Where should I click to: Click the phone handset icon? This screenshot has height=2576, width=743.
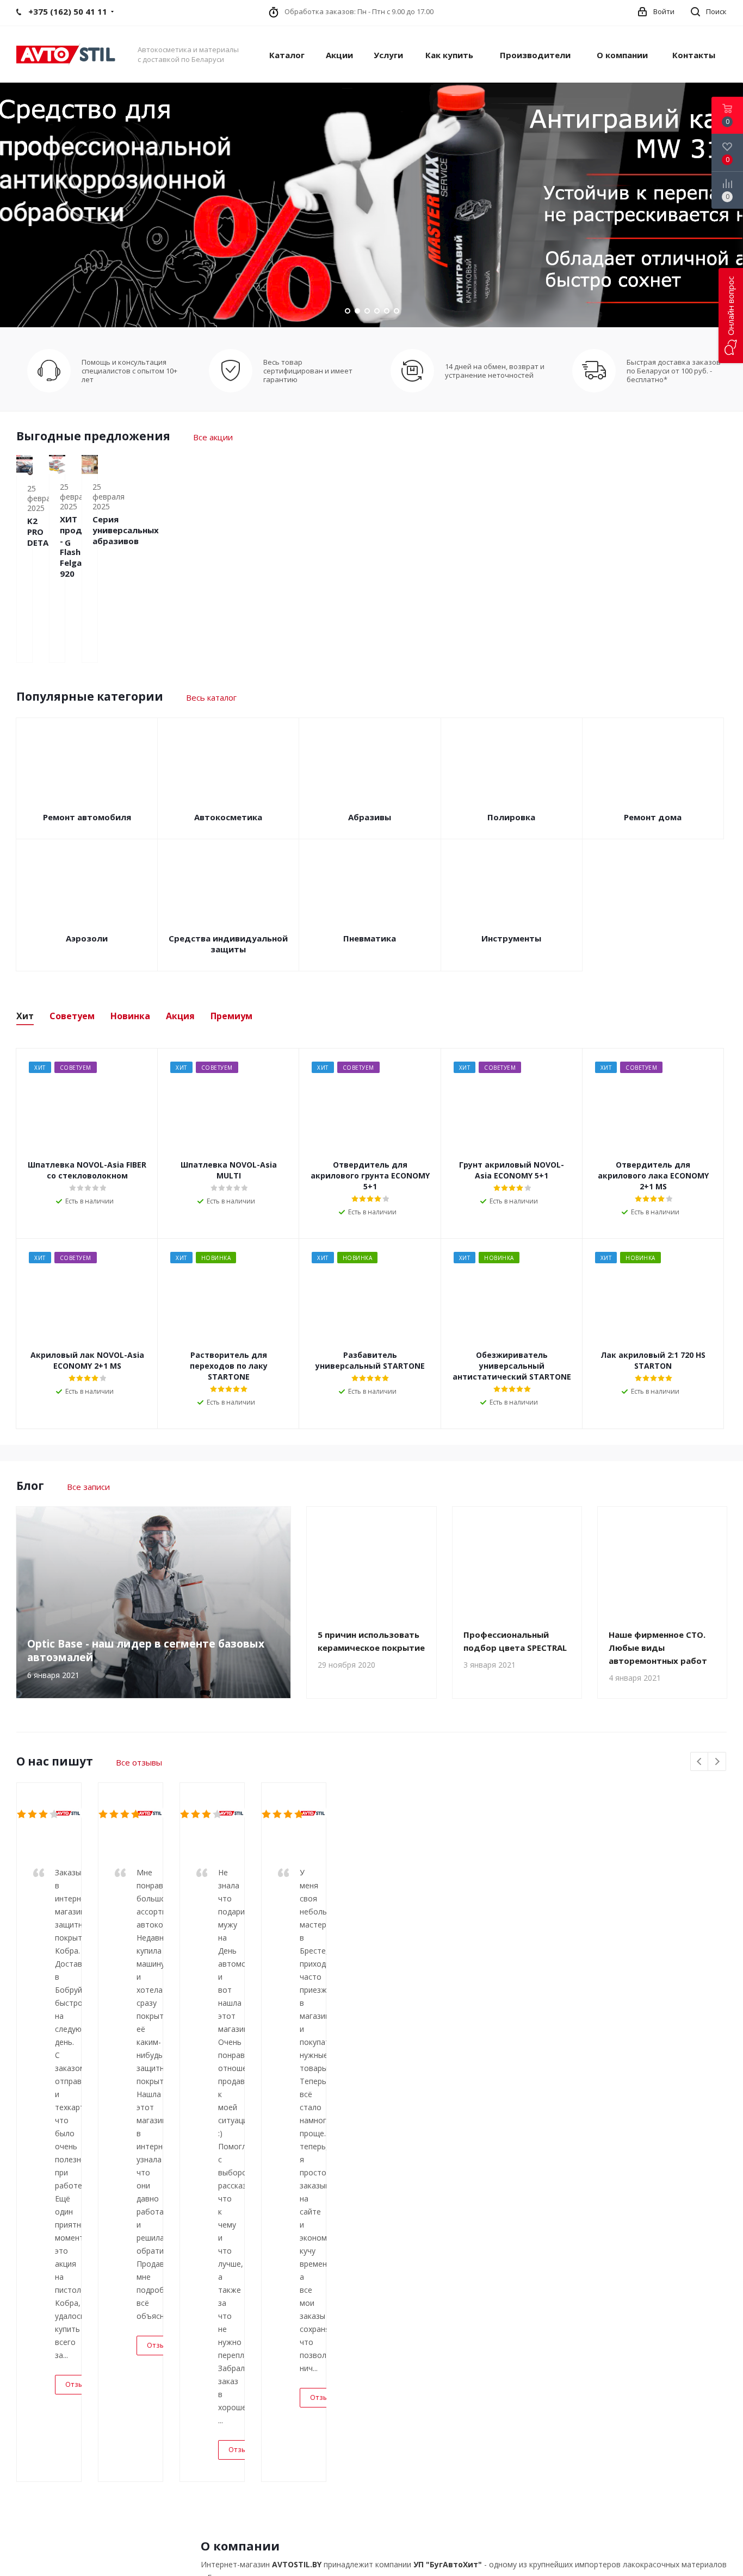pyautogui.click(x=19, y=12)
